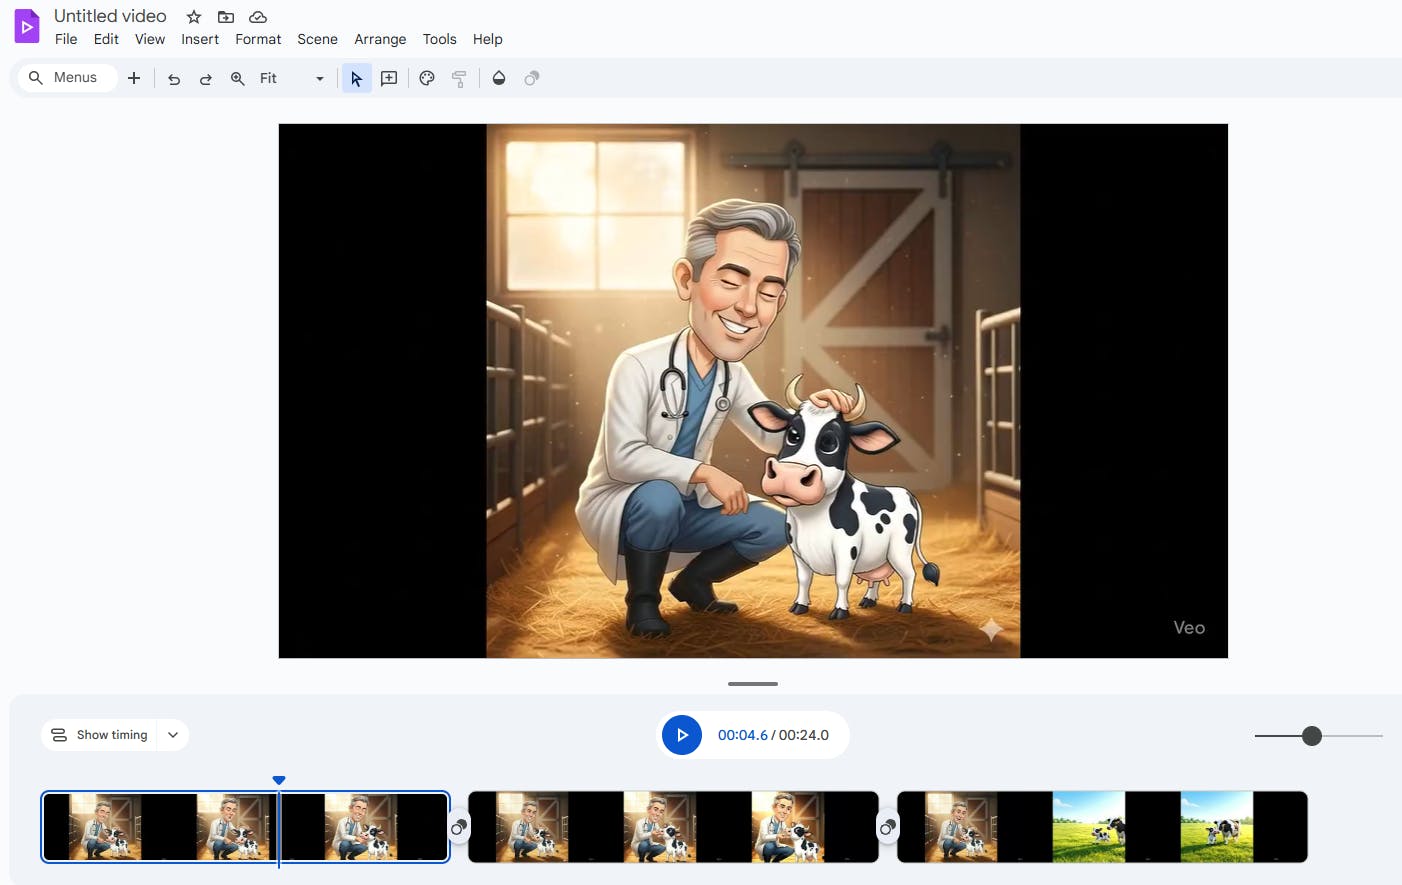Click the opacity droplet icon
This screenshot has width=1402, height=885.
tap(499, 78)
